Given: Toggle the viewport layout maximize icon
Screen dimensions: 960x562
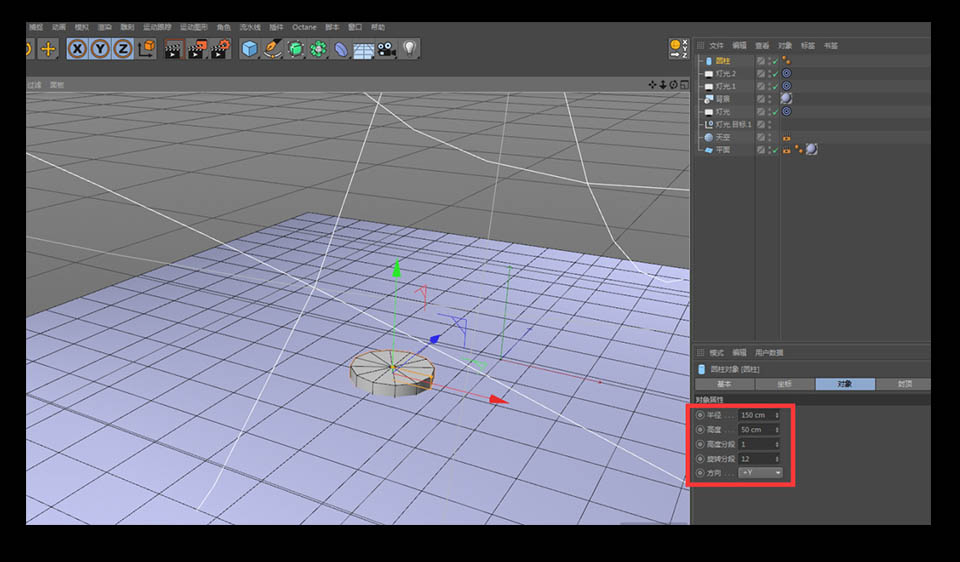Looking at the screenshot, I should click(684, 84).
